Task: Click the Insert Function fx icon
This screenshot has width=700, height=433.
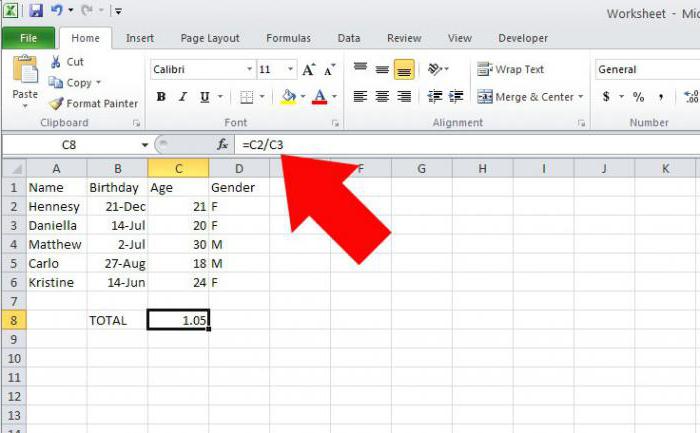Action: click(x=222, y=145)
